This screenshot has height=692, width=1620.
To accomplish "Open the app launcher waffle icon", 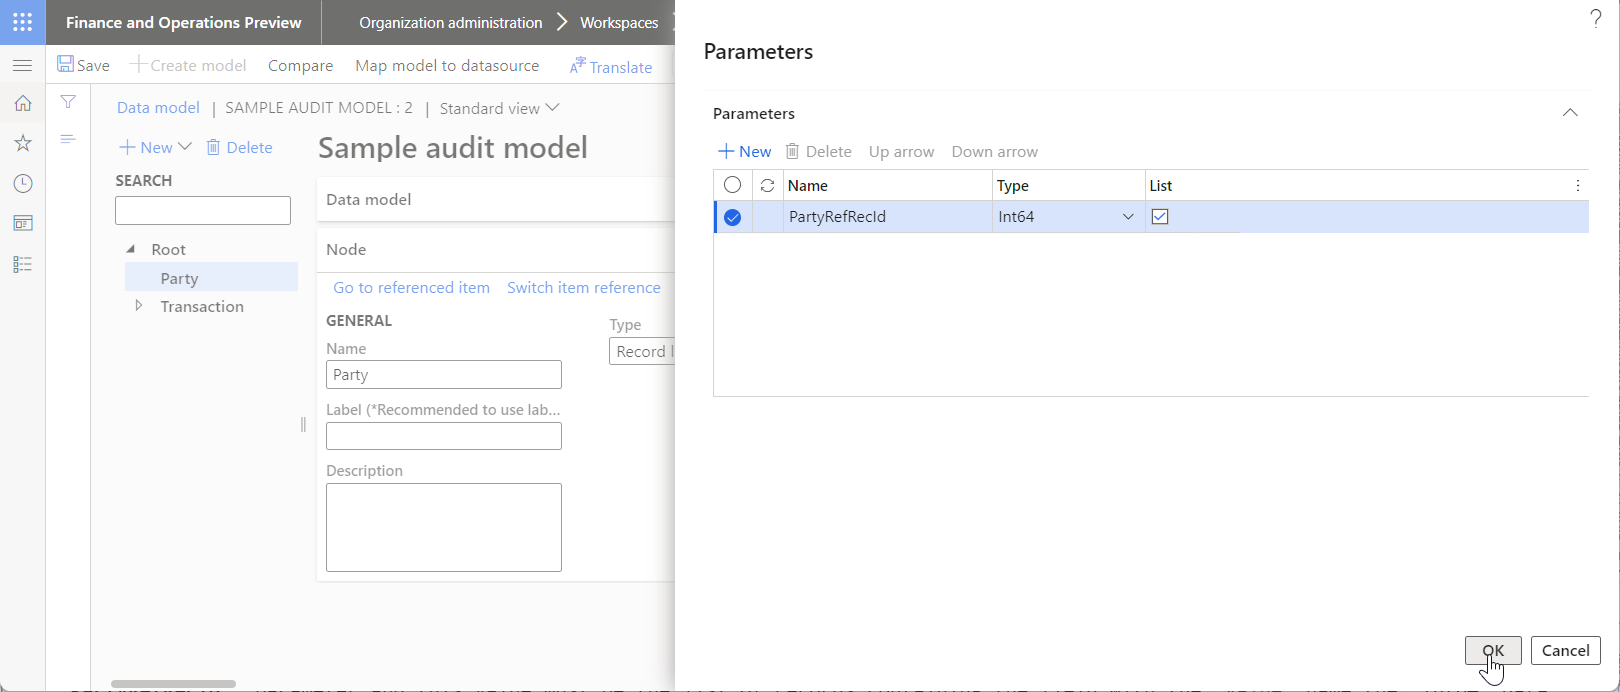I will pos(22,22).
